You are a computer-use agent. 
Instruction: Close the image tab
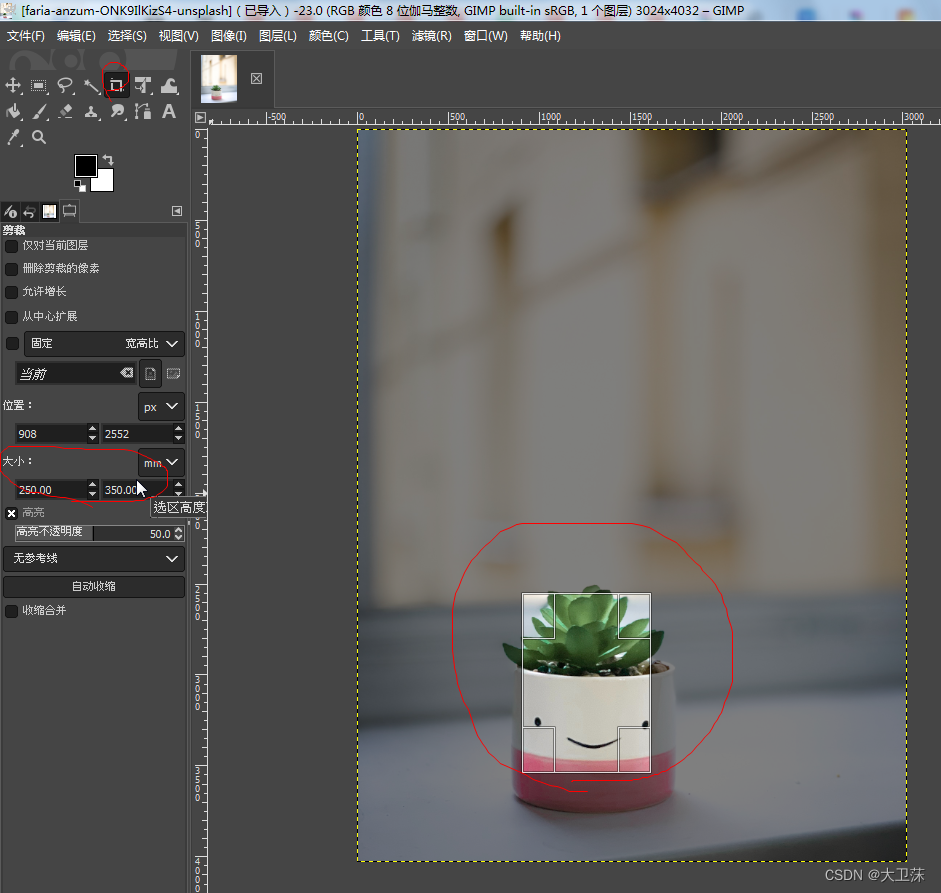tap(256, 79)
